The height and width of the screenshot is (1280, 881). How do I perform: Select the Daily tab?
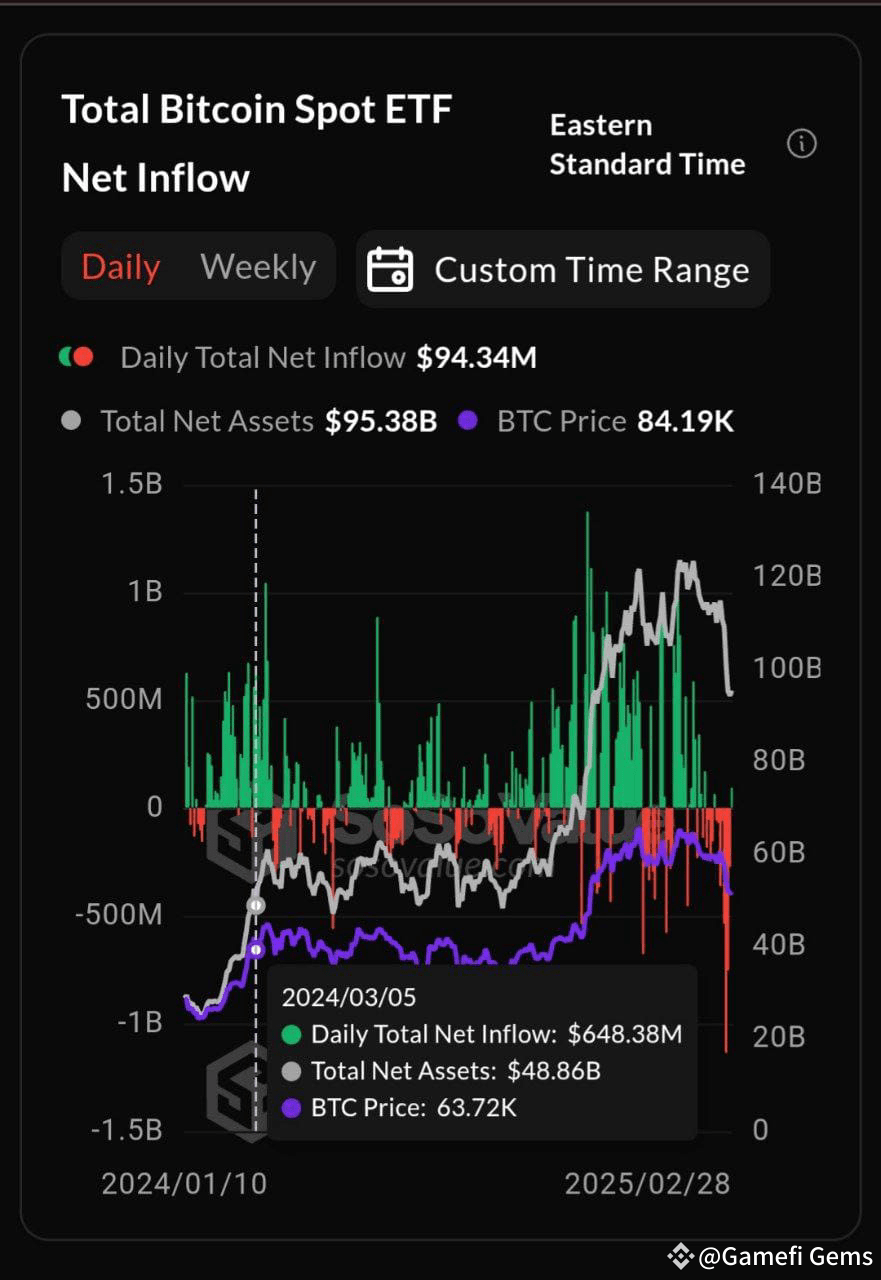120,266
